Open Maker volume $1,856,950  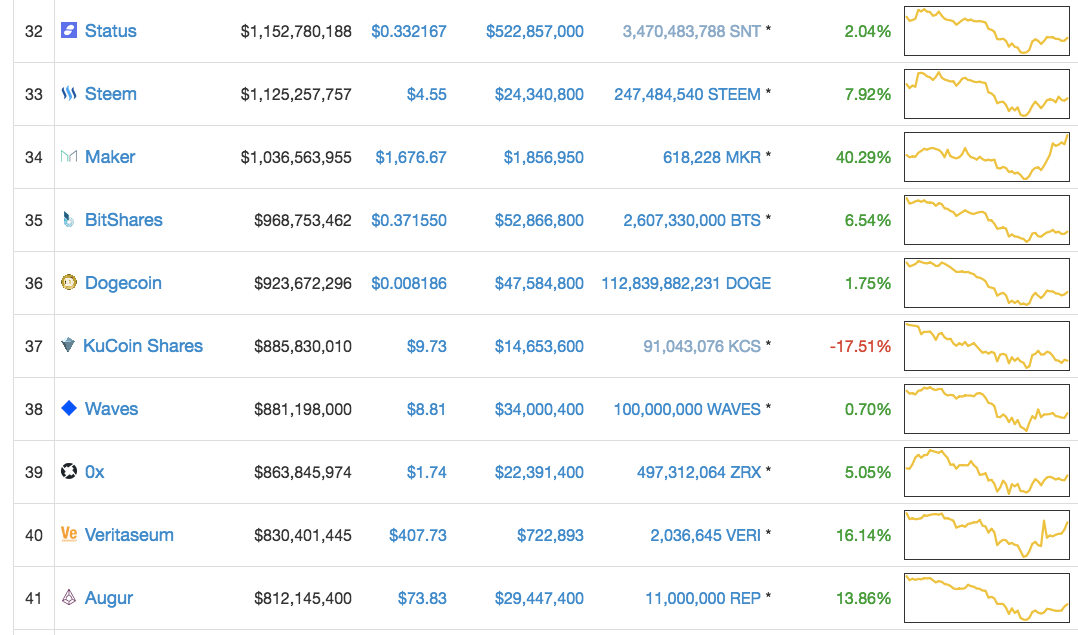click(x=544, y=157)
